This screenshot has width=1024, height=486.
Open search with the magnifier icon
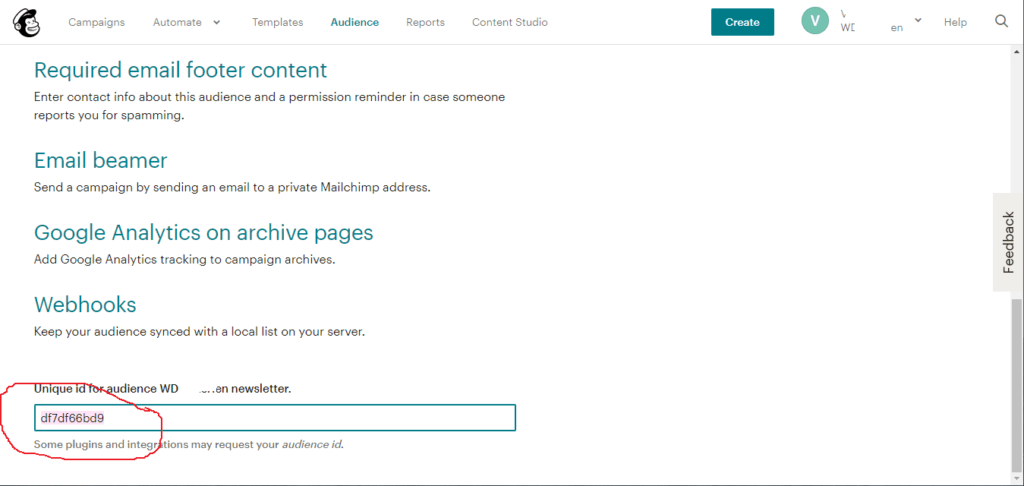[x=1001, y=22]
